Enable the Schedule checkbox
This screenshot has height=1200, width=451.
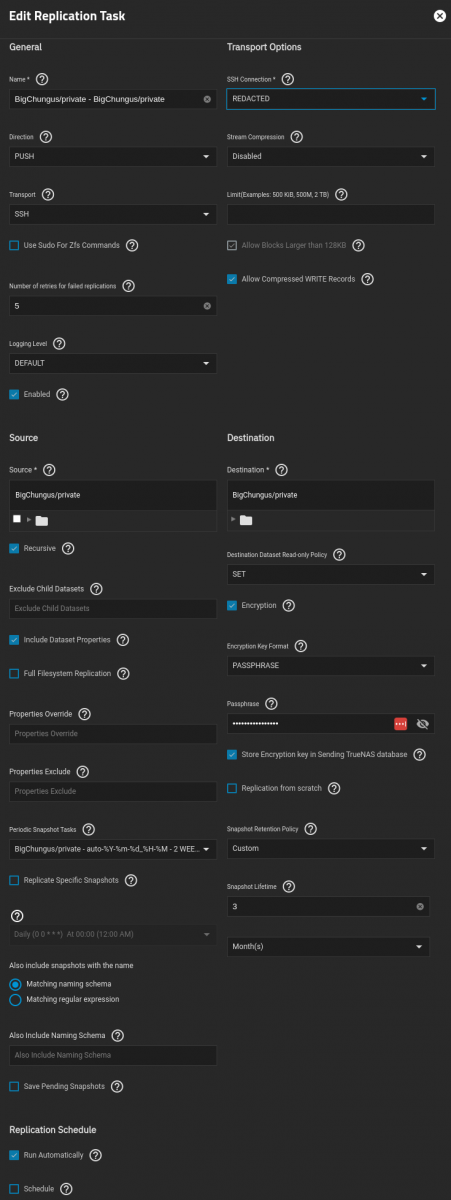[x=14, y=1189]
